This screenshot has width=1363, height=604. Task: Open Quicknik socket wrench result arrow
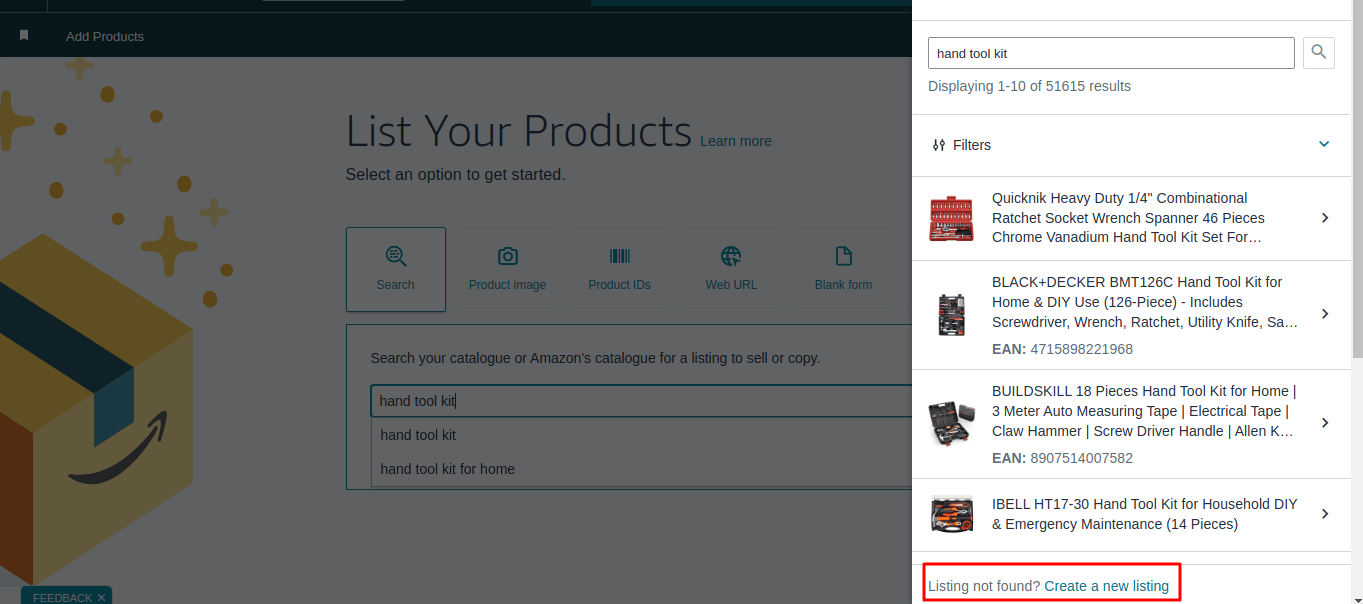coord(1325,218)
